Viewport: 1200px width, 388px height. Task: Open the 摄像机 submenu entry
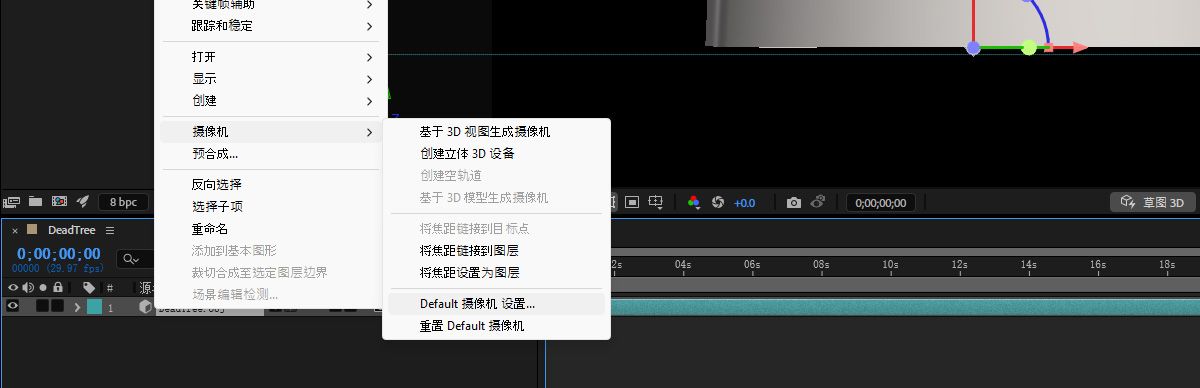point(270,132)
